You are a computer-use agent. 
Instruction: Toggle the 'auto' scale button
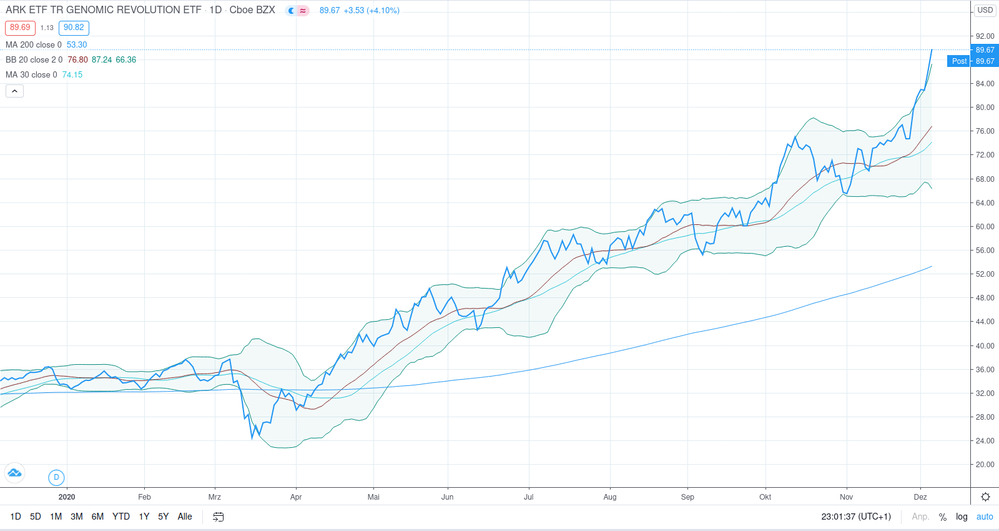coord(985,517)
